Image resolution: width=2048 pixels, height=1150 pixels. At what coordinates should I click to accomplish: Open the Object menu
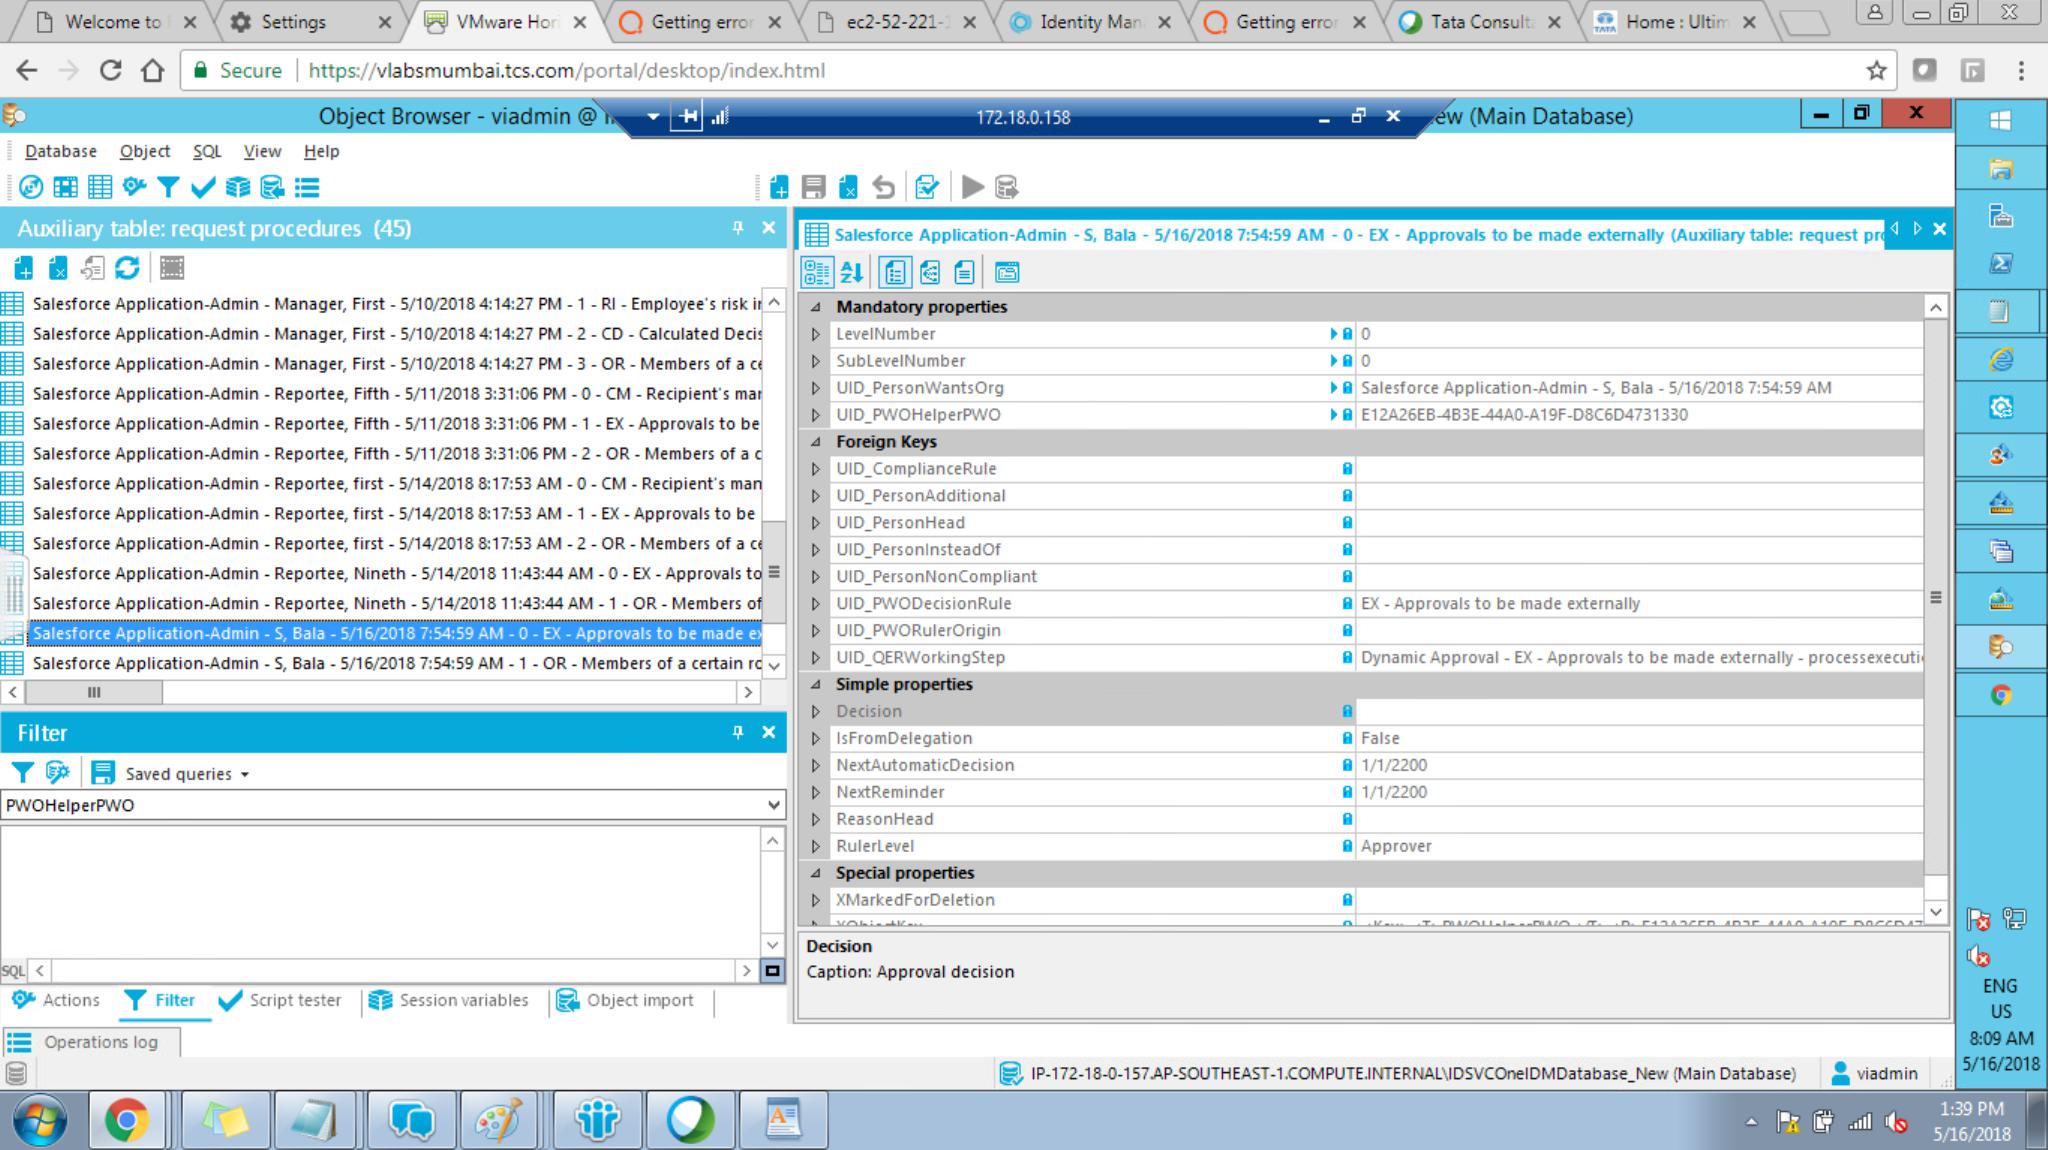[x=145, y=151]
